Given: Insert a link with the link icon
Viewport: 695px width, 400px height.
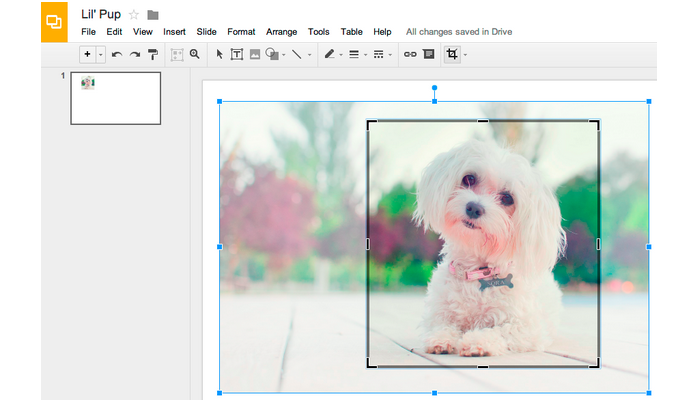Looking at the screenshot, I should tap(410, 54).
